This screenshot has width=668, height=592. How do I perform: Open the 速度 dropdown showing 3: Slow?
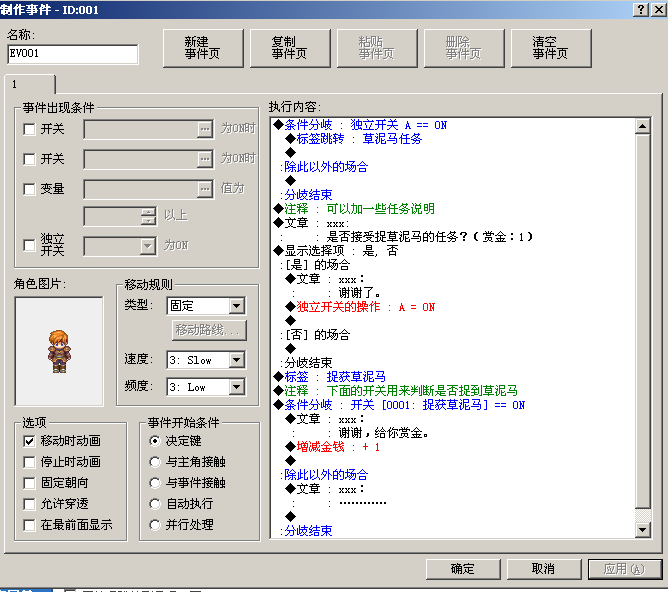206,360
